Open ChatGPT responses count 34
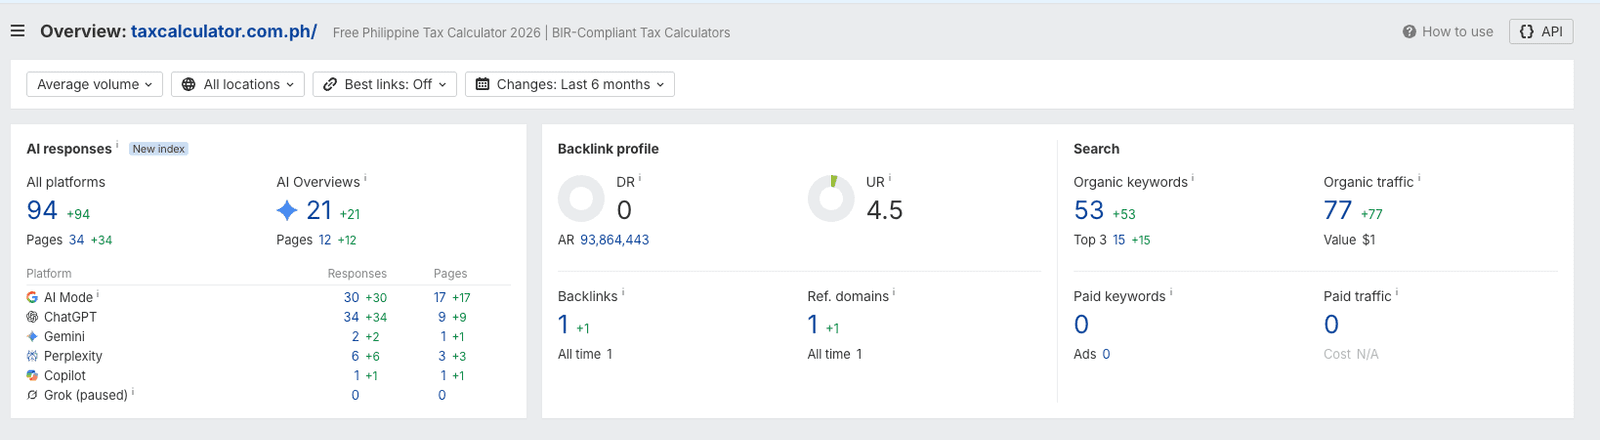Screen dimensions: 1600x440 351,317
